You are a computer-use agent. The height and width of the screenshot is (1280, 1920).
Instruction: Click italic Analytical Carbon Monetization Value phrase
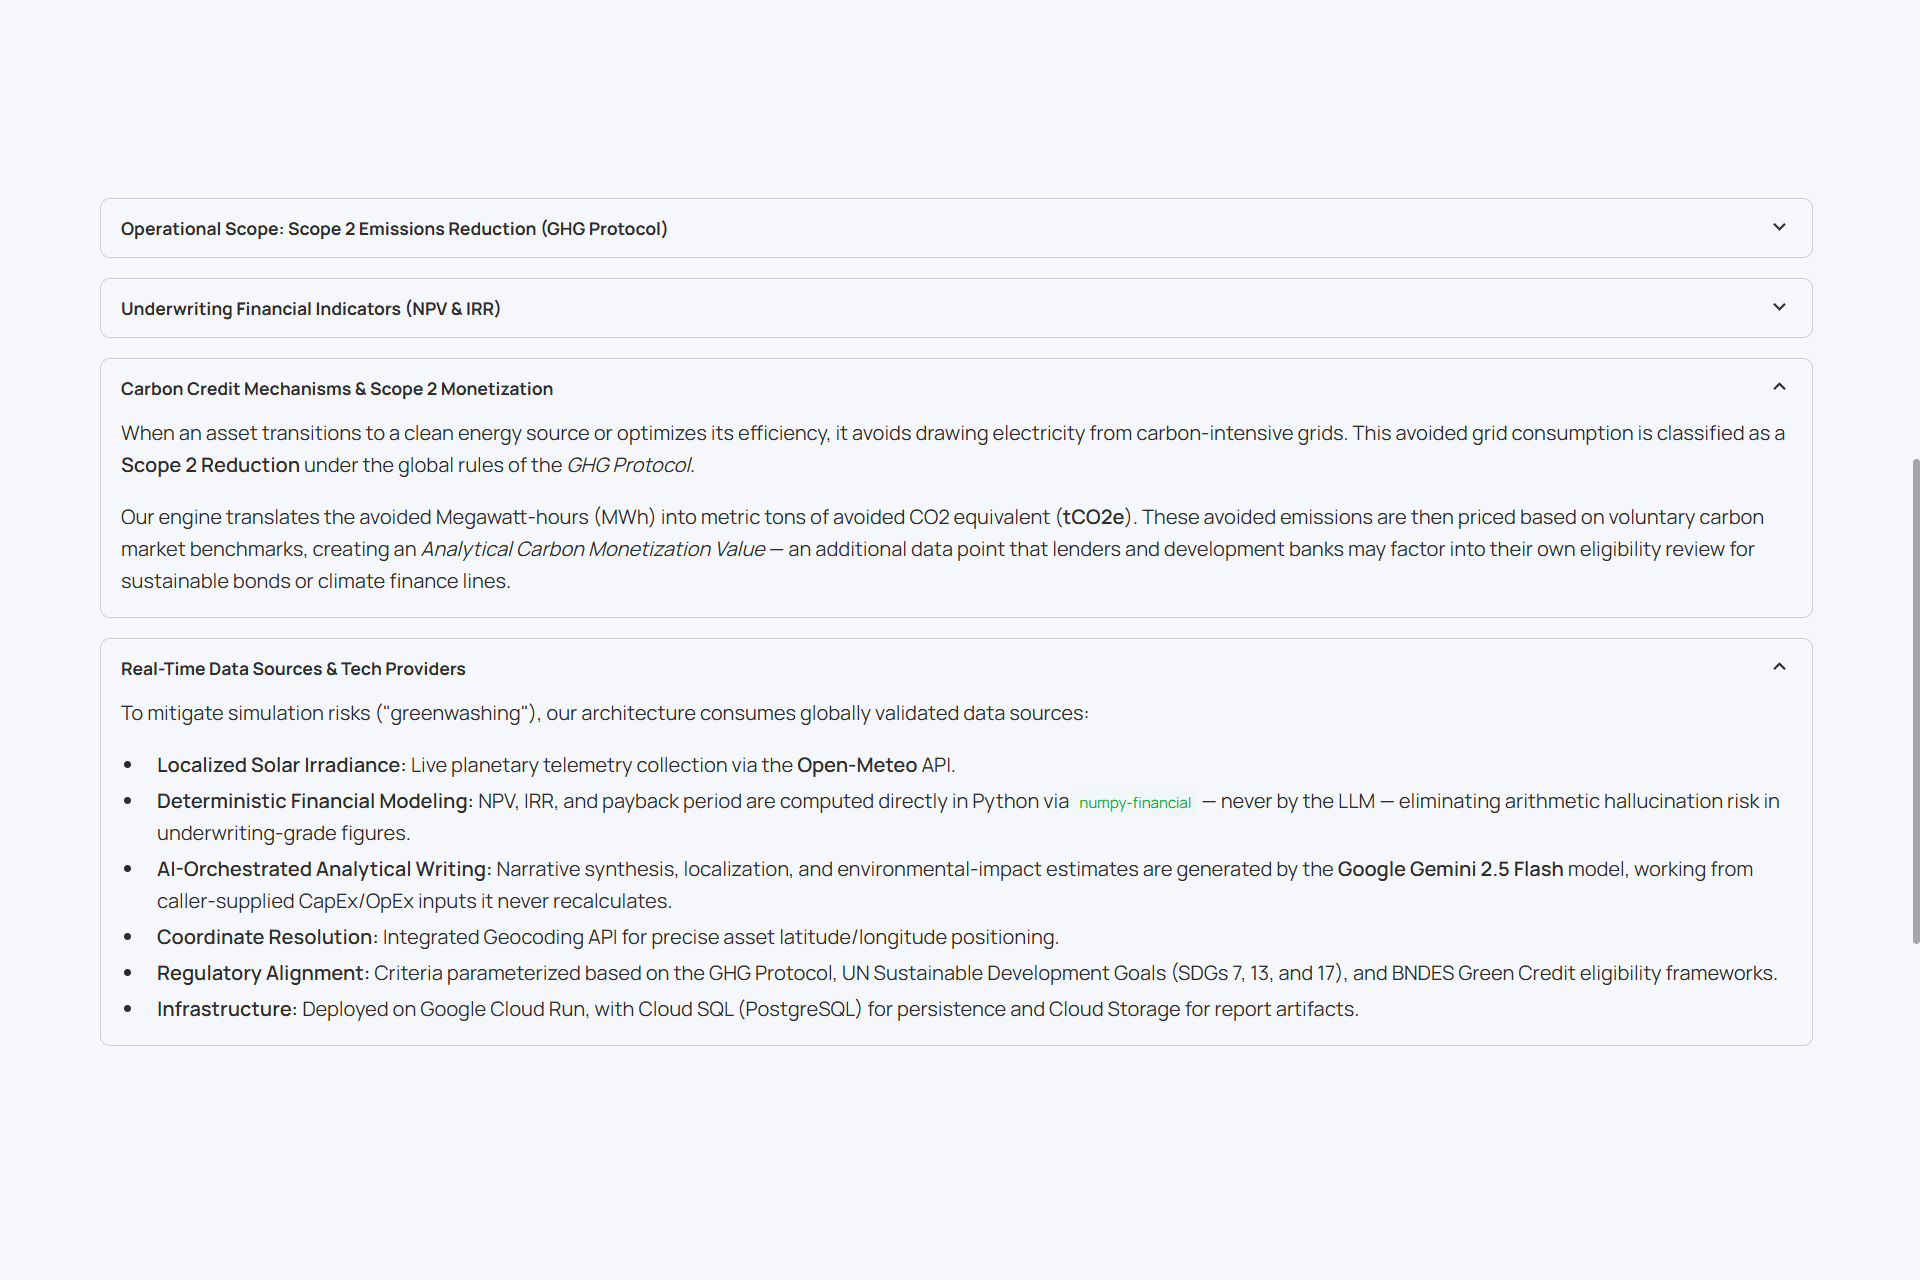point(593,549)
